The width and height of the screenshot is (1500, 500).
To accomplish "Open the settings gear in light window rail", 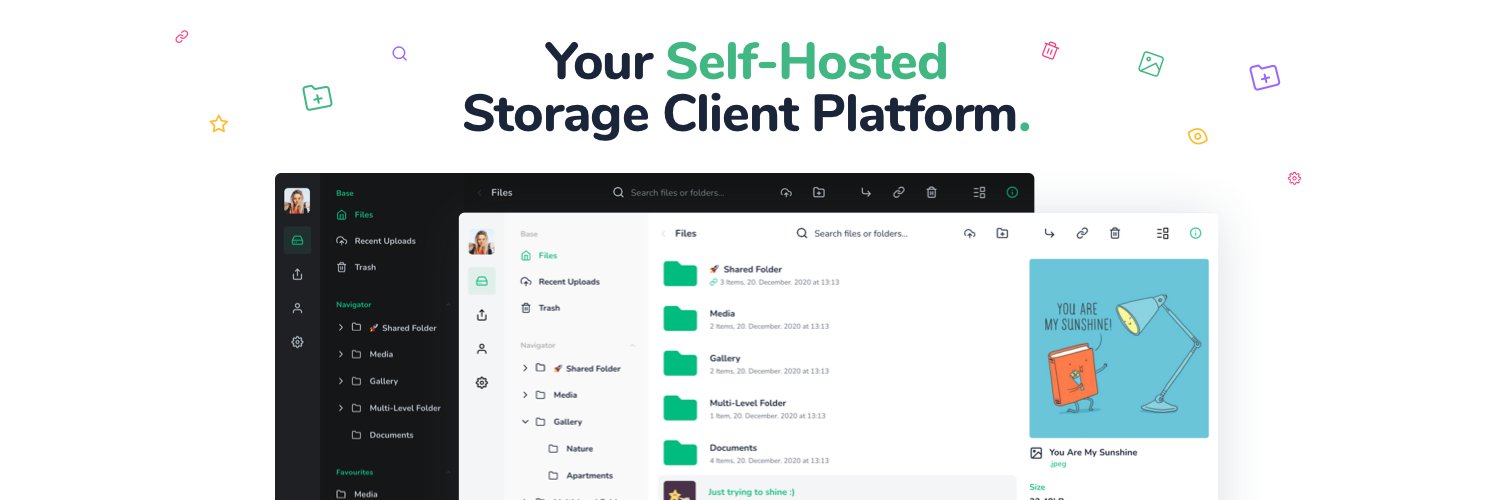I will tap(482, 383).
